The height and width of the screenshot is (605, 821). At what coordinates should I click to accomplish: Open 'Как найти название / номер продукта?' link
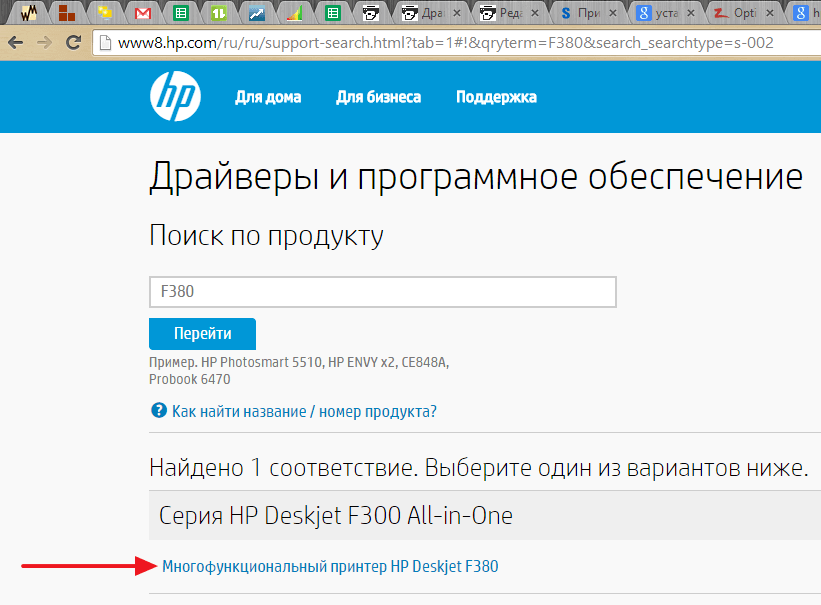click(304, 411)
